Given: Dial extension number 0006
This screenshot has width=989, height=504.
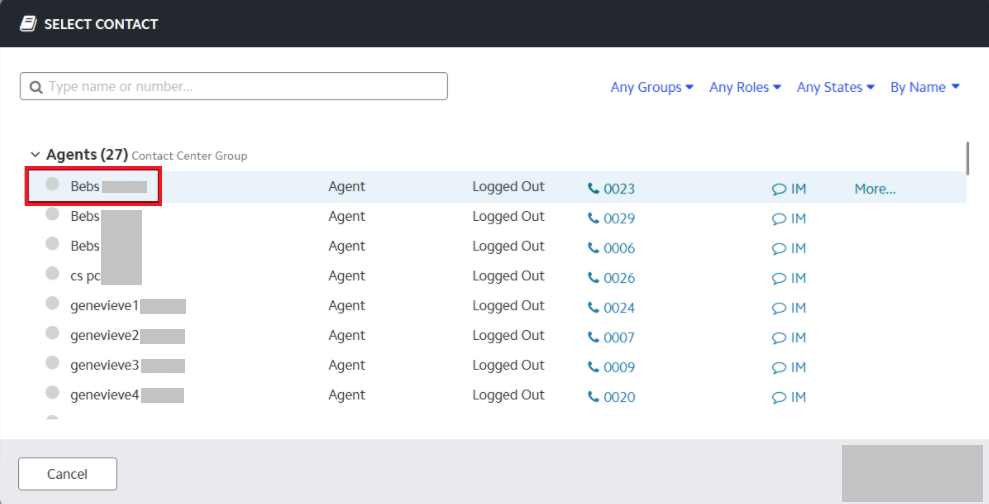Looking at the screenshot, I should coord(619,248).
